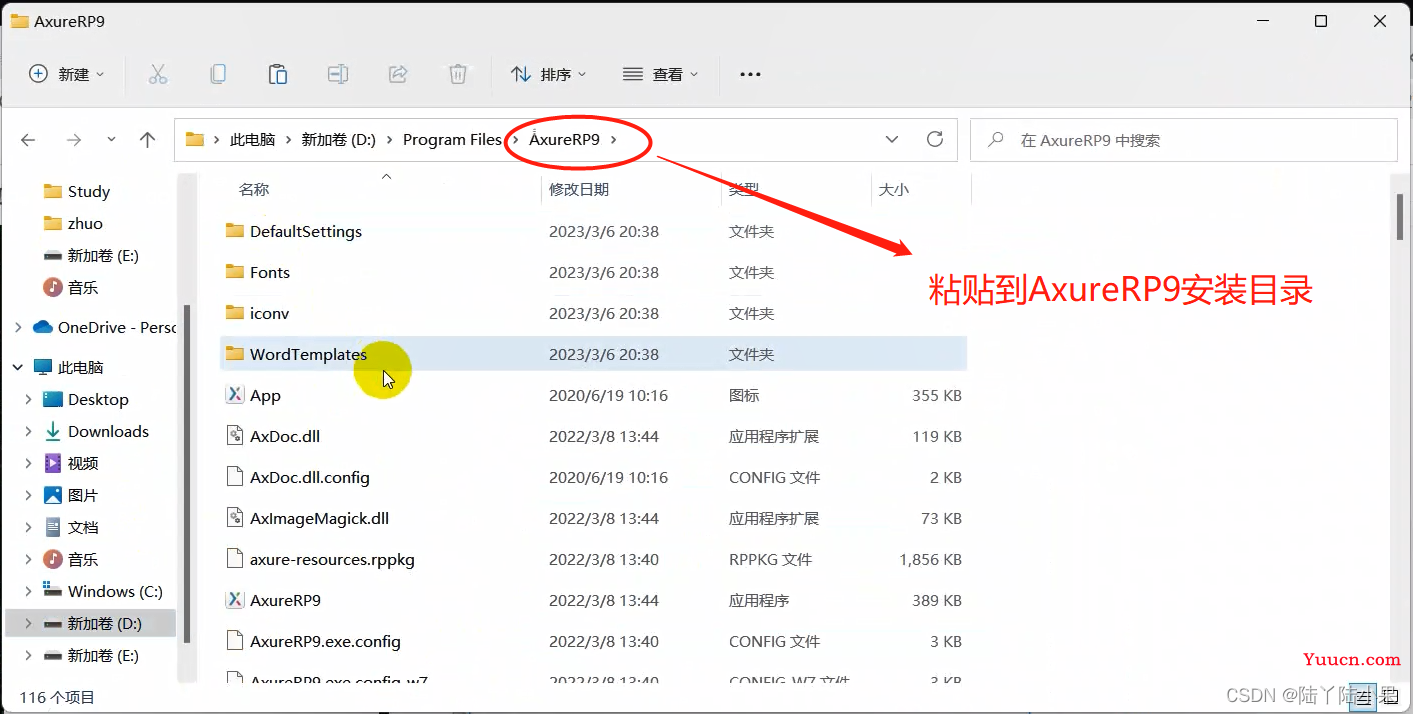The image size is (1413, 714).
Task: Click Program Files in the address path
Action: 452,140
